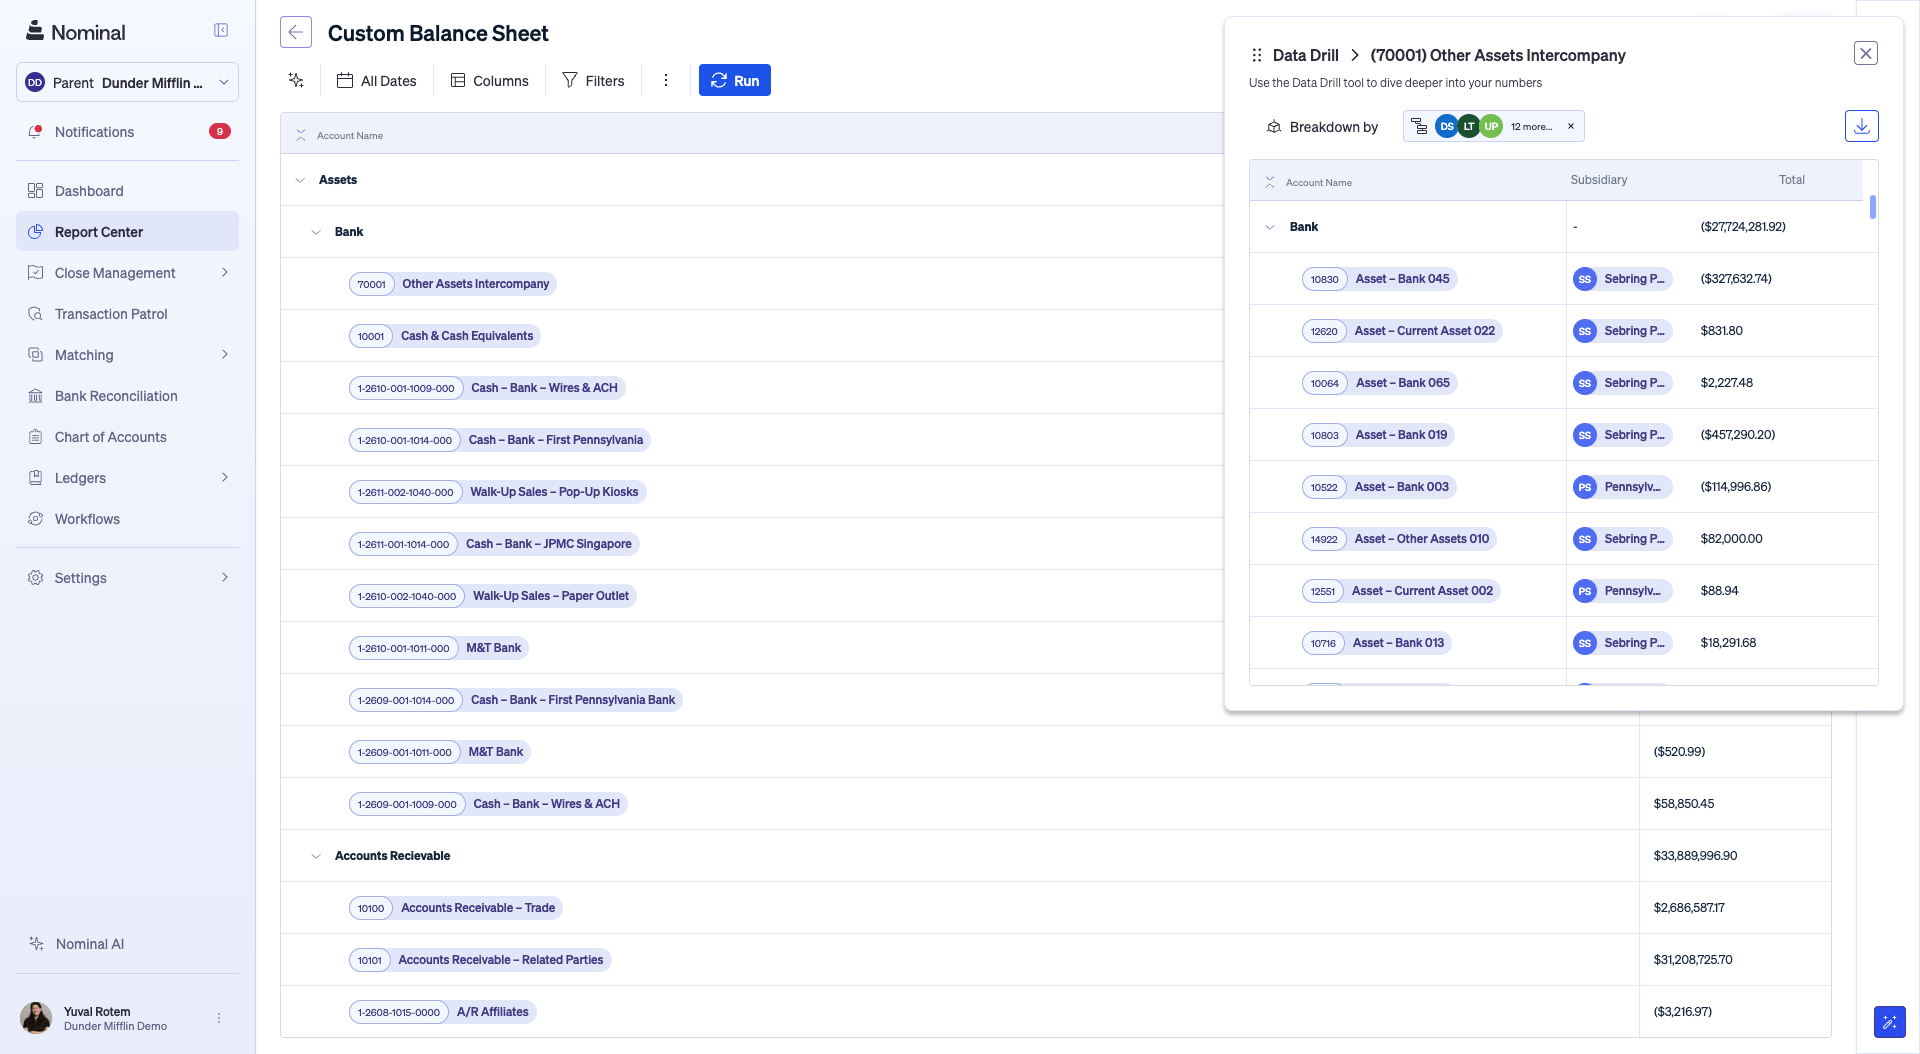Collapse all rows via the Account Name header arrows
Image resolution: width=1920 pixels, height=1054 pixels.
click(300, 135)
